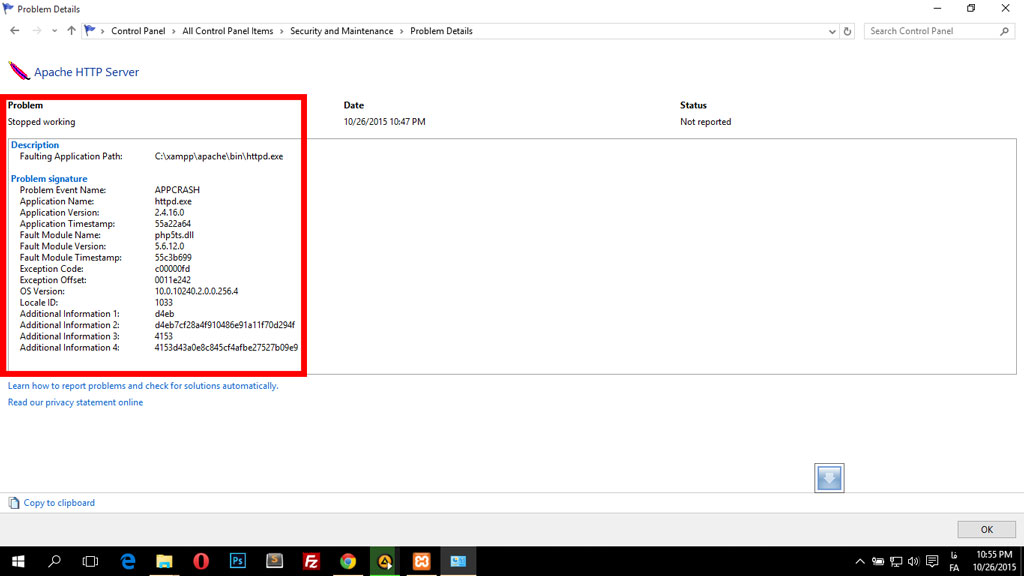This screenshot has height=576, width=1024.
Task: Open the Control Panel breadcrumb
Action: pyautogui.click(x=138, y=31)
